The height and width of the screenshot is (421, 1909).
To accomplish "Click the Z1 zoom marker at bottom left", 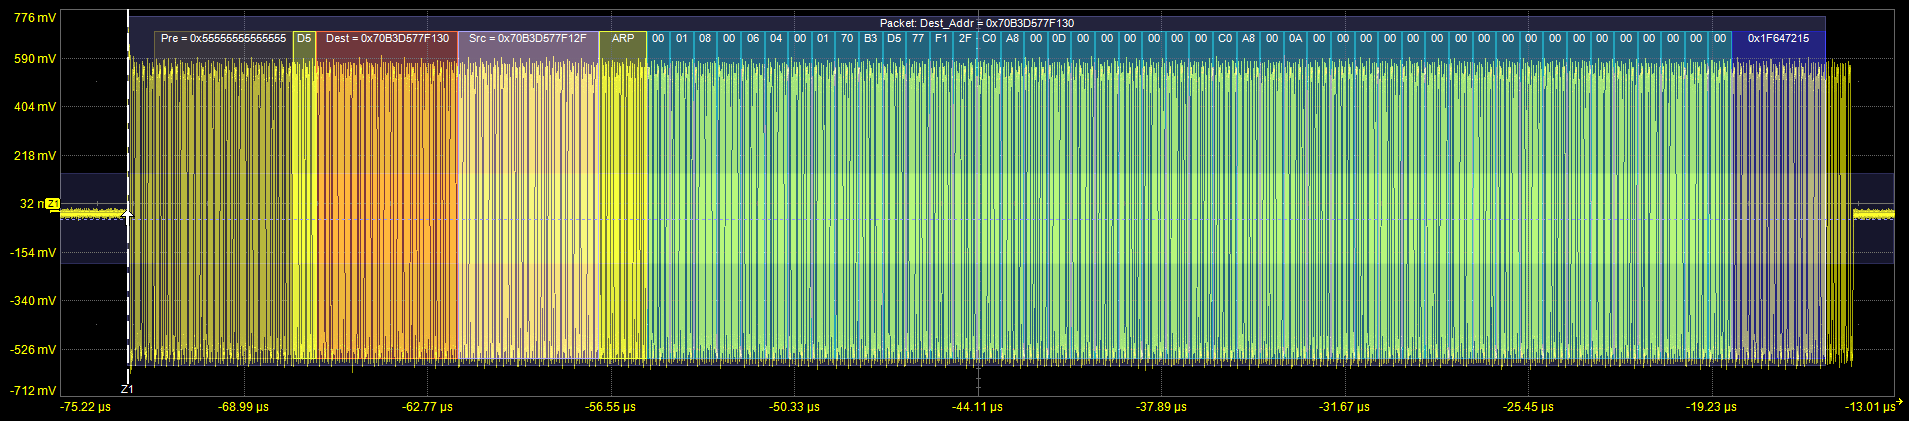I will click(x=127, y=389).
